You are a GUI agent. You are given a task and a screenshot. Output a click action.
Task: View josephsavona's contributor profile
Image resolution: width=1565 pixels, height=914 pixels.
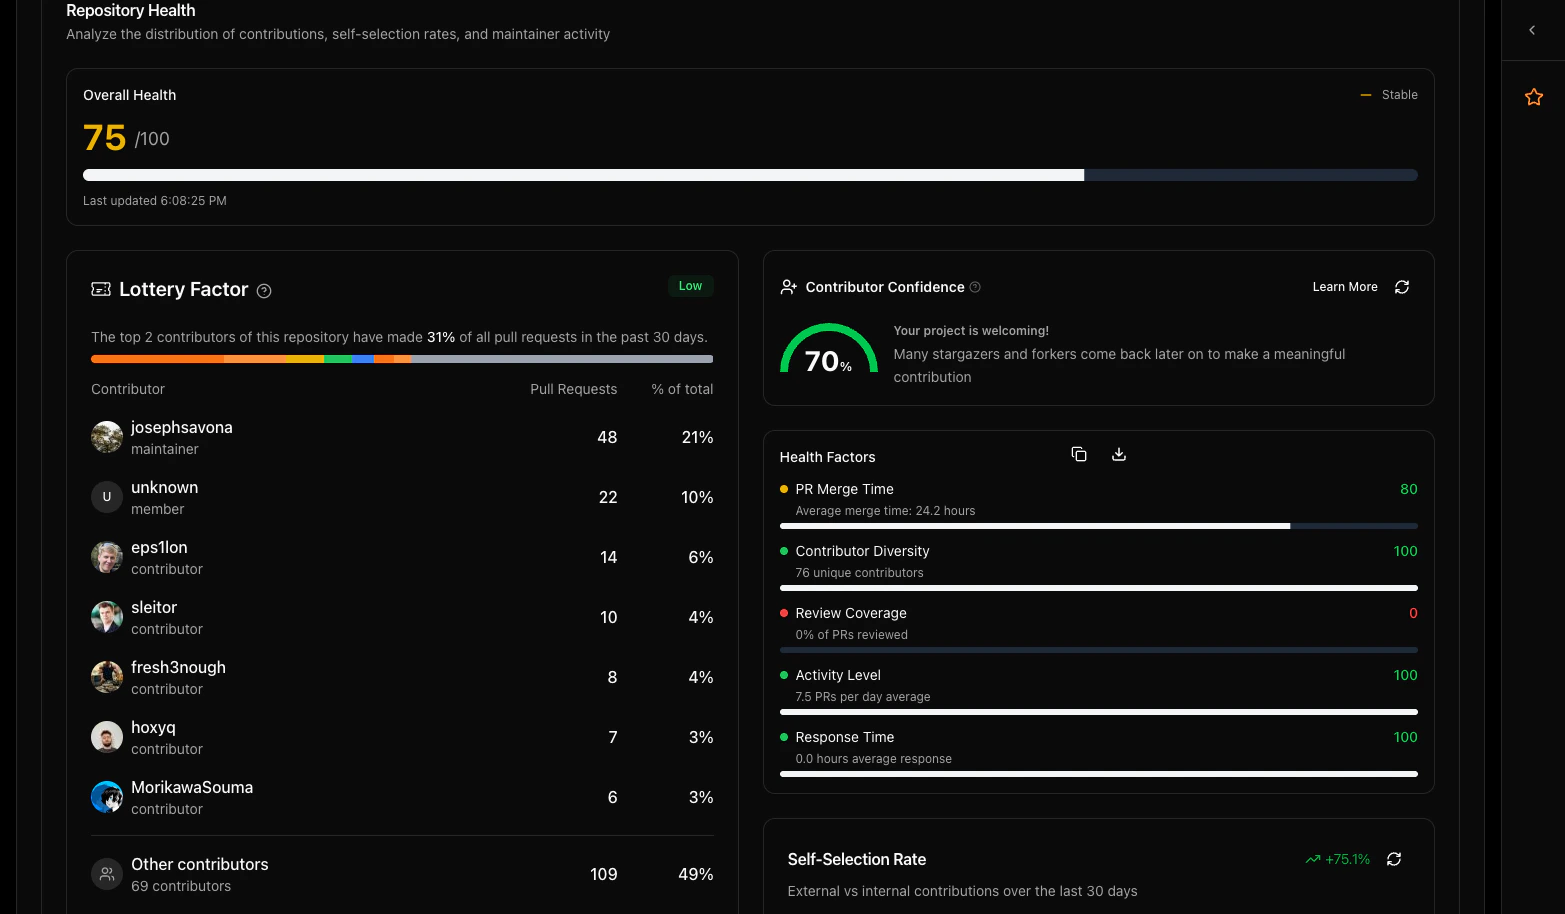(181, 427)
